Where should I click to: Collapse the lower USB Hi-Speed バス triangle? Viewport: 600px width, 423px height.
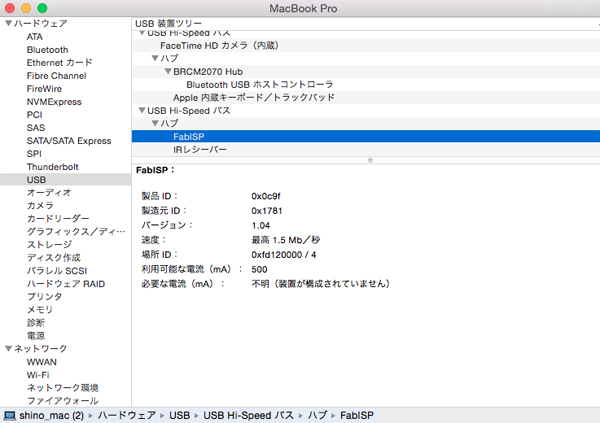click(142, 110)
